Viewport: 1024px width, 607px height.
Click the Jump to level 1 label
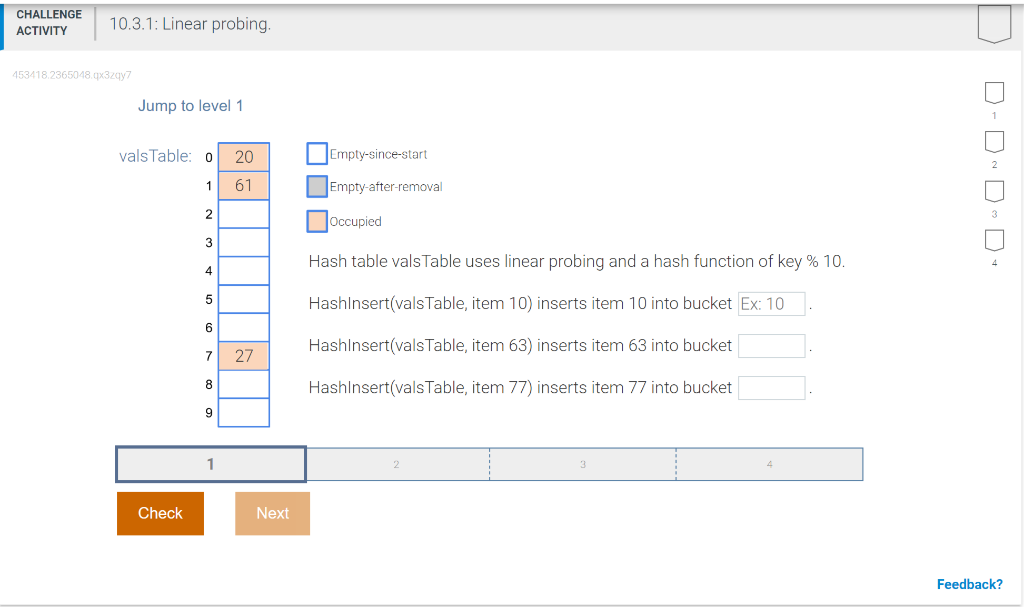[190, 105]
